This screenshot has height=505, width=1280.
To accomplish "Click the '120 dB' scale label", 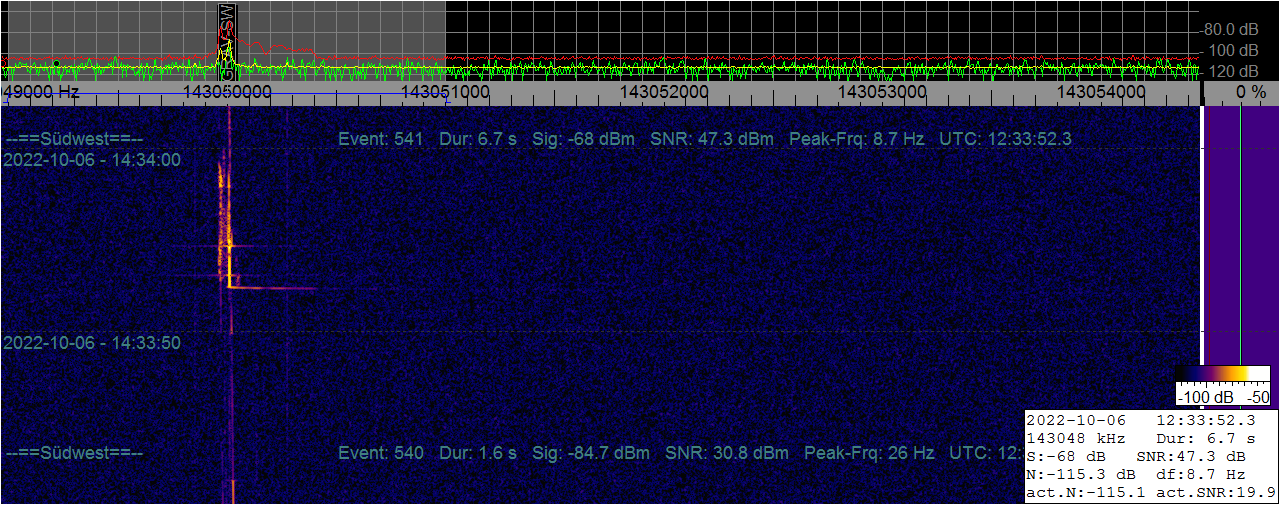I will coord(1234,72).
